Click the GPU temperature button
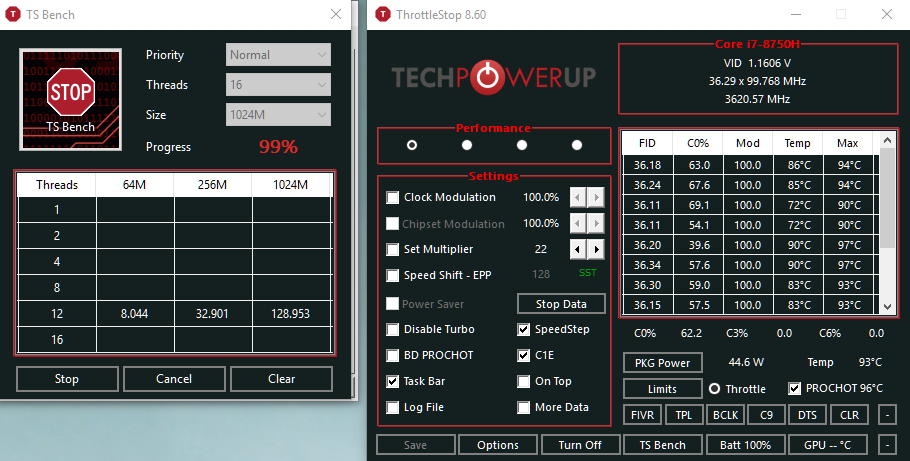 pyautogui.click(x=828, y=445)
